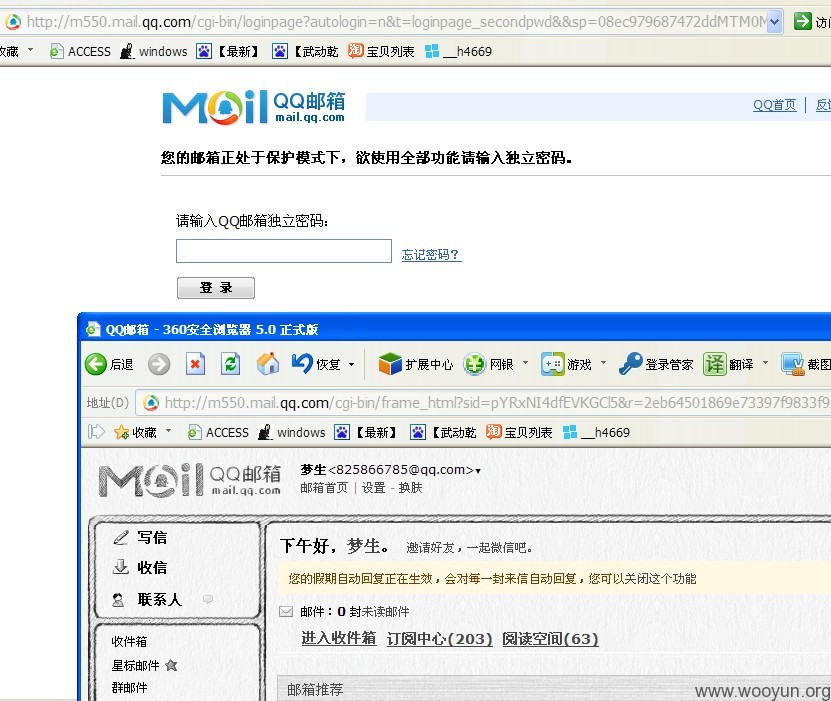
Task: Click the 订阅中心(203) link
Action: (439, 638)
